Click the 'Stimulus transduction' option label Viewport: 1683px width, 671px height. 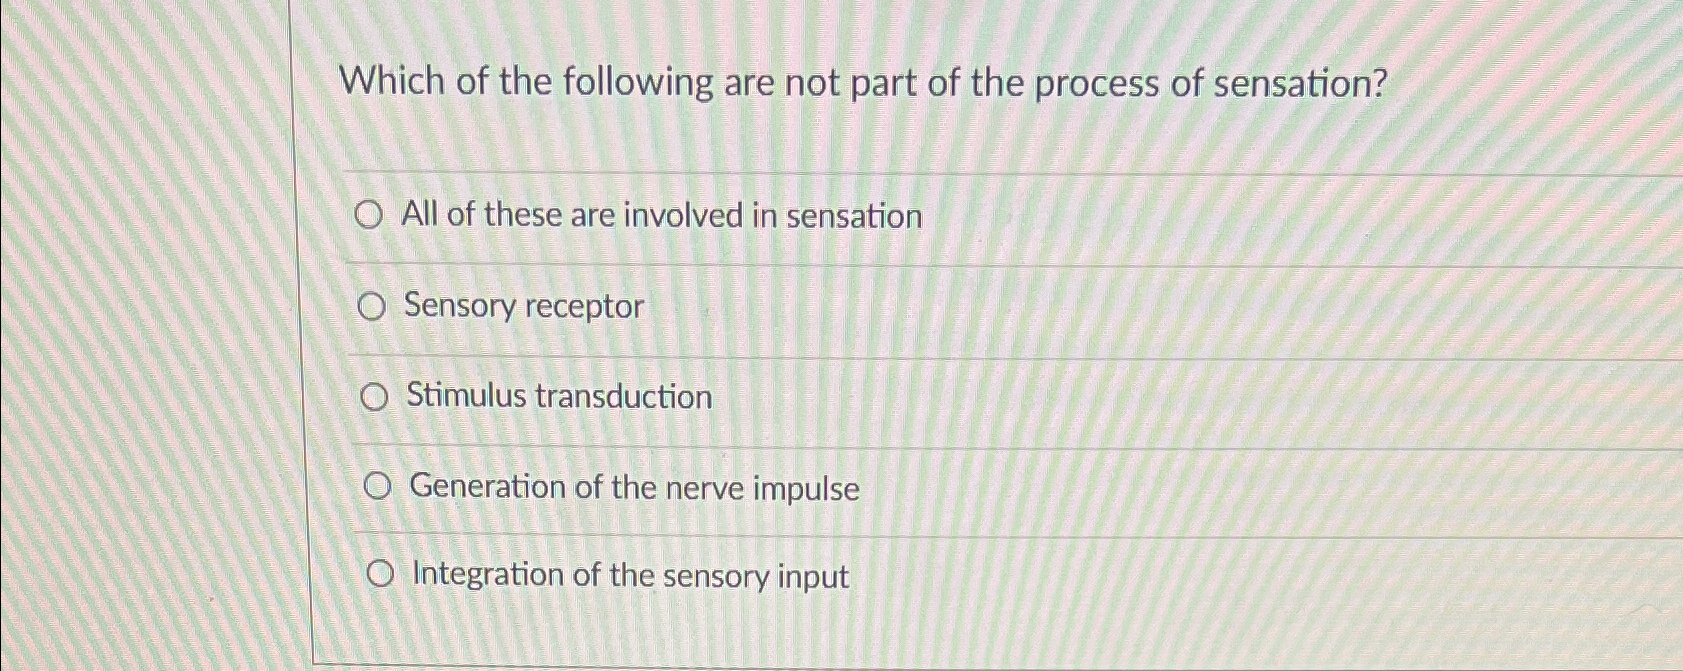(x=558, y=397)
